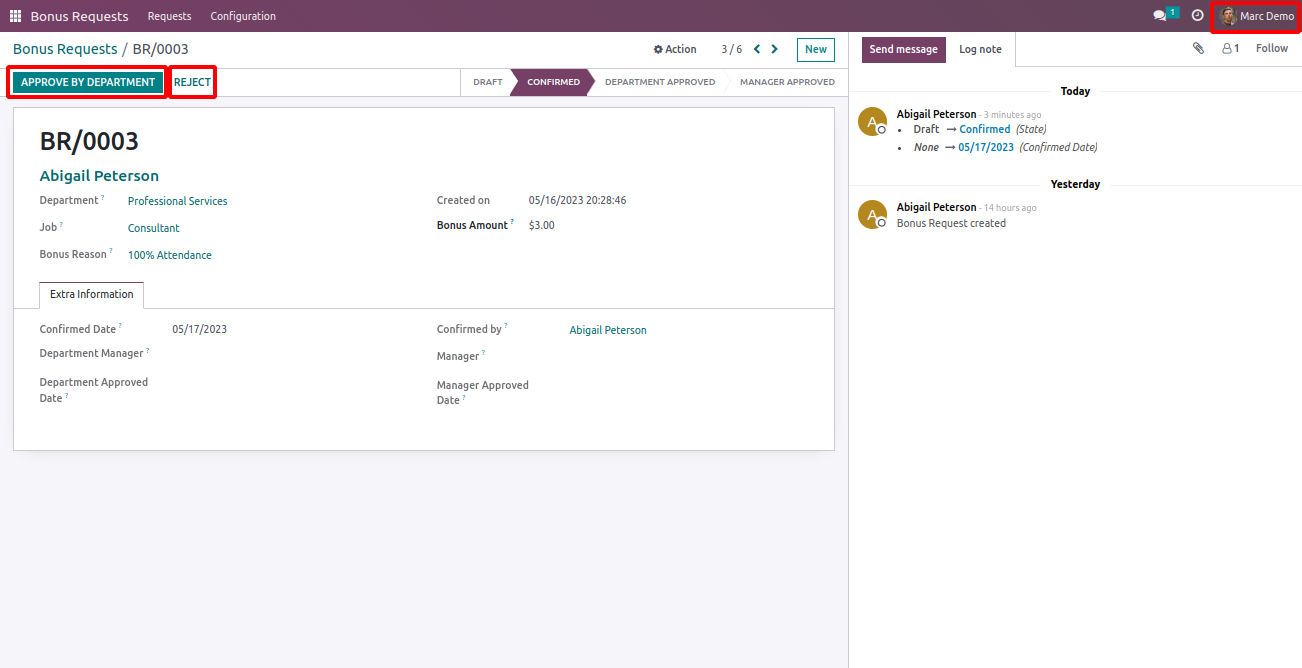Open Confirmed by Abigail Peterson link
The width and height of the screenshot is (1302, 668).
click(x=608, y=330)
